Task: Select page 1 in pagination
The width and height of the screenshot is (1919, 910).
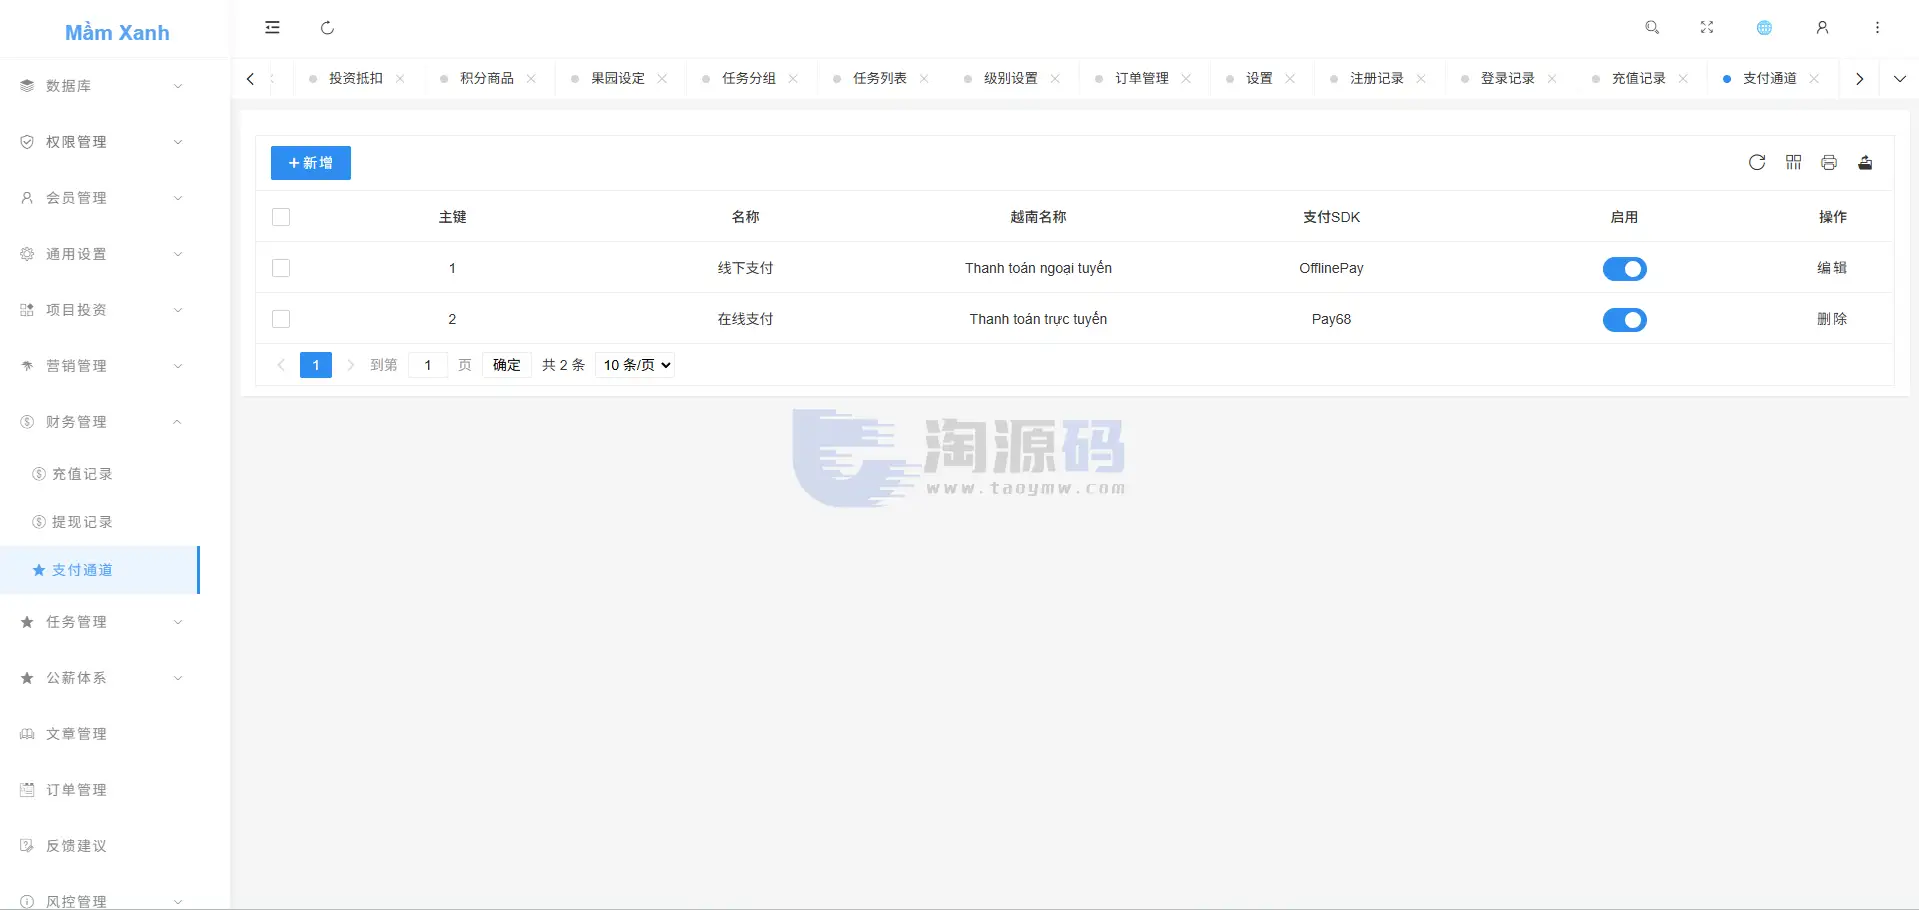Action: click(x=316, y=365)
